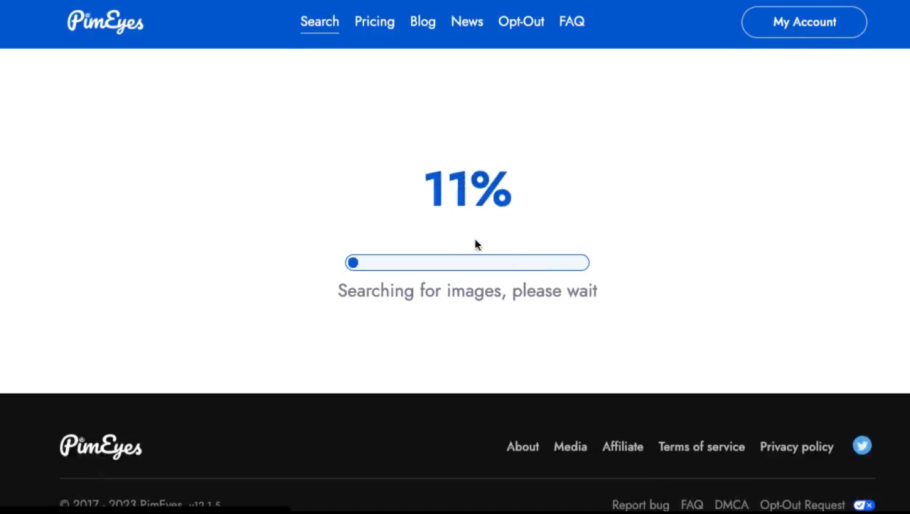
Task: Open the Twitter icon link in the footer
Action: [861, 446]
